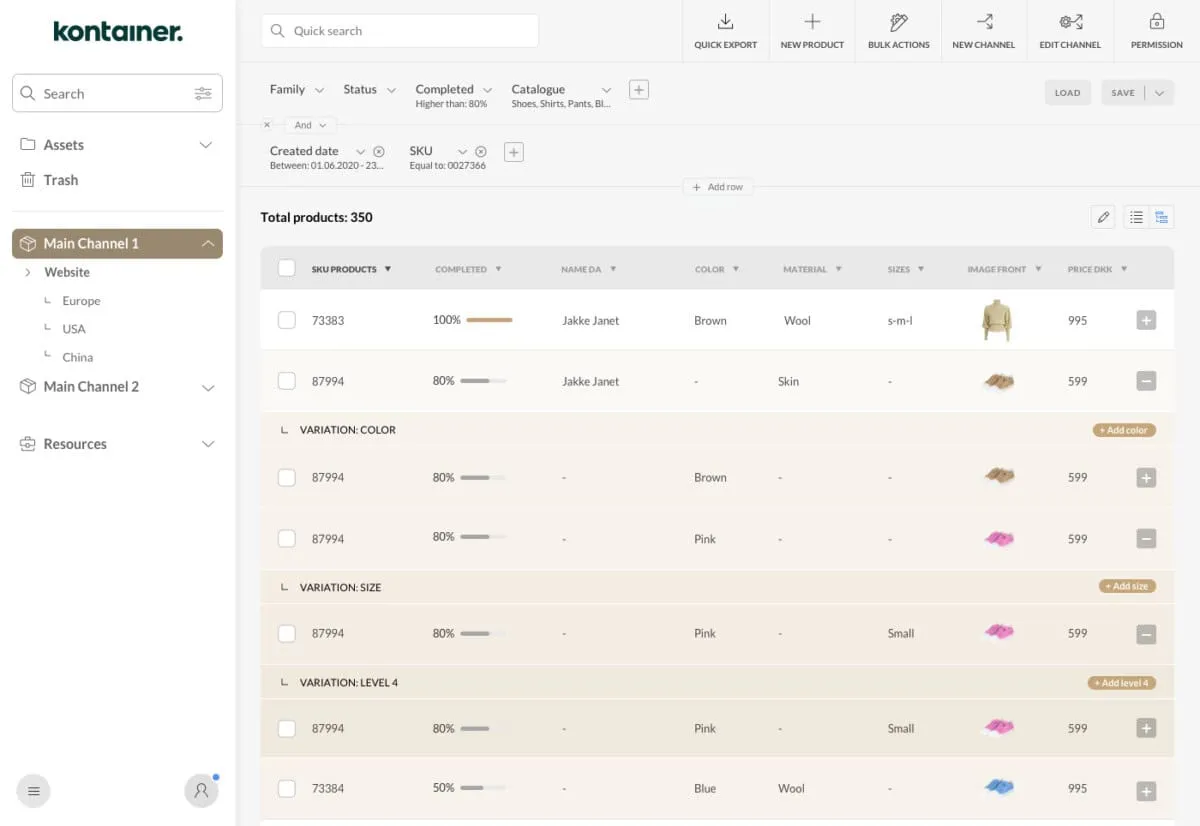Expand the Assets section chevron
The height and width of the screenshot is (826, 1200).
206,145
